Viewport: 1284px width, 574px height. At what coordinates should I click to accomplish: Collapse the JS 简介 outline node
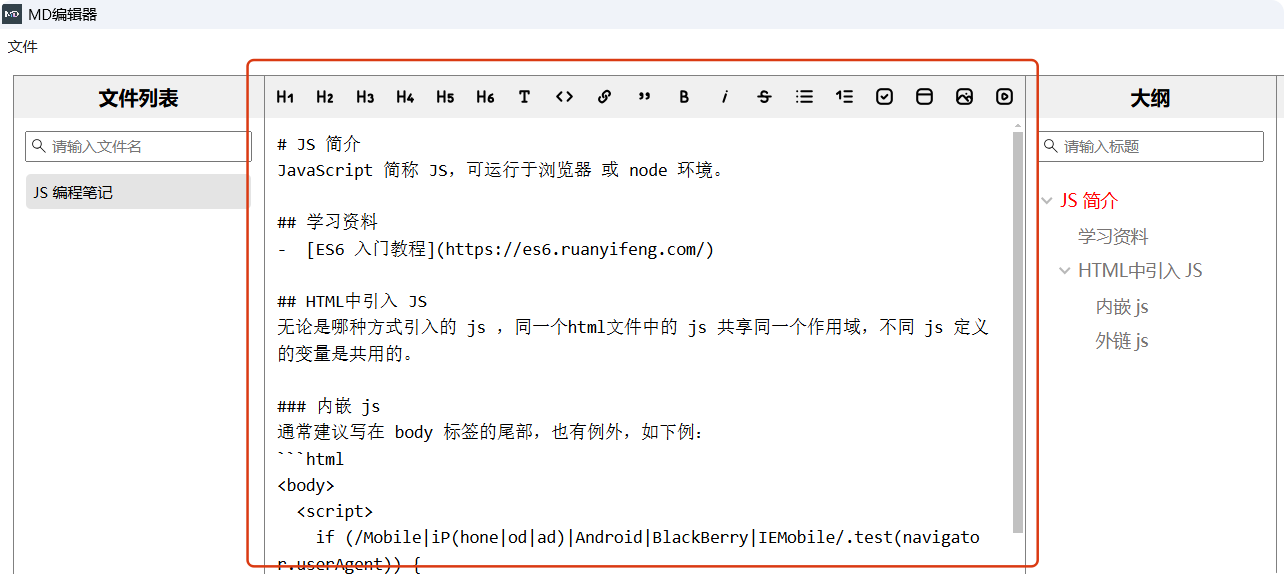tap(1047, 201)
